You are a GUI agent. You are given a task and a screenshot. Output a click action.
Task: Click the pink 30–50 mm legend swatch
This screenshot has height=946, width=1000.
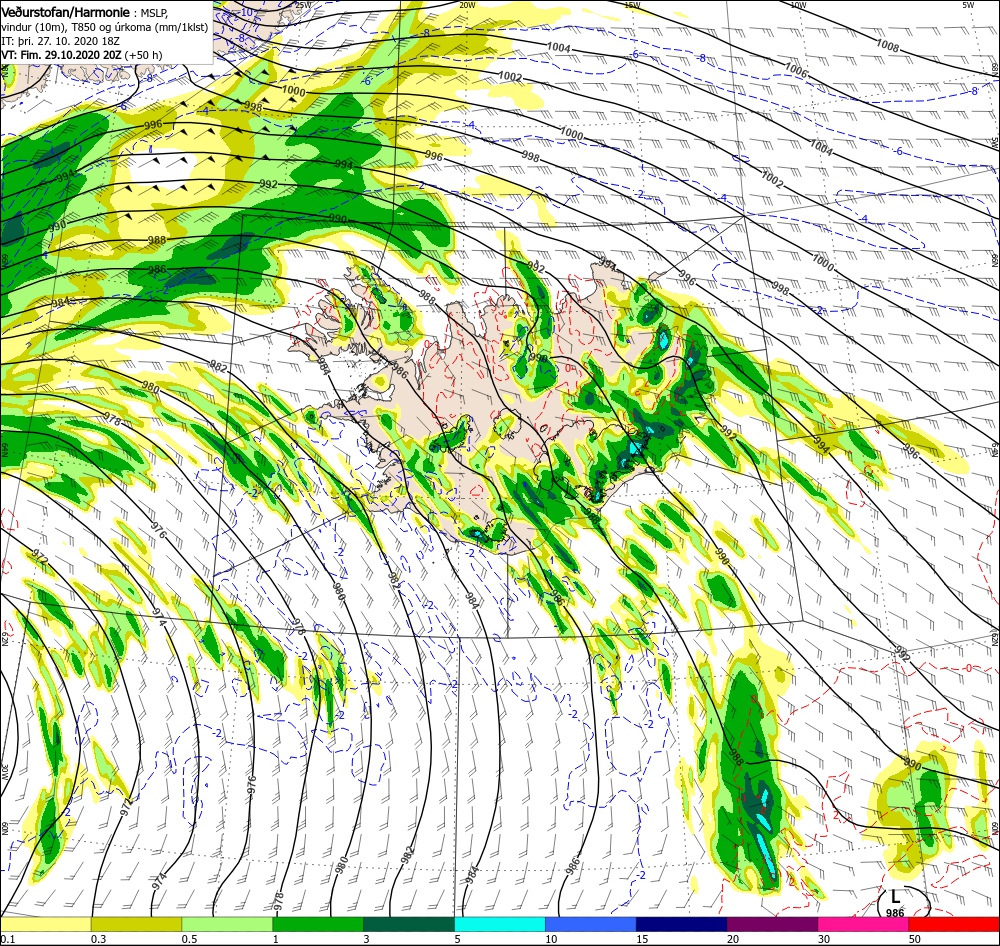864,924
